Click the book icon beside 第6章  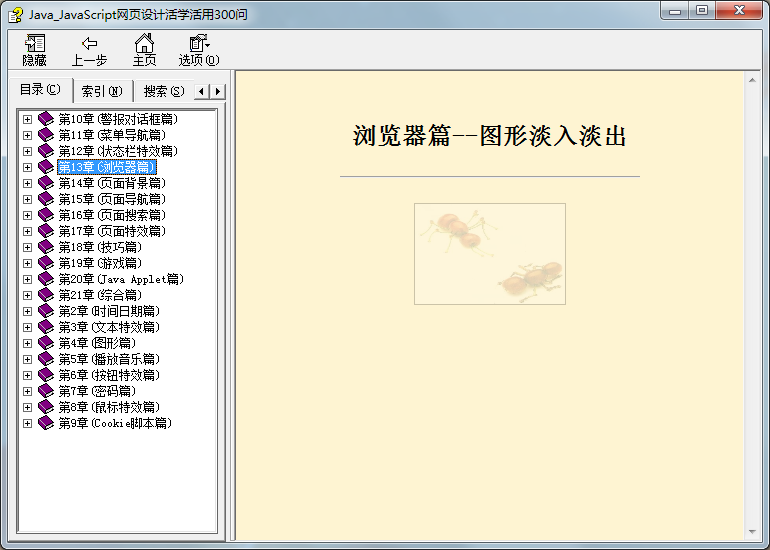[x=46, y=375]
